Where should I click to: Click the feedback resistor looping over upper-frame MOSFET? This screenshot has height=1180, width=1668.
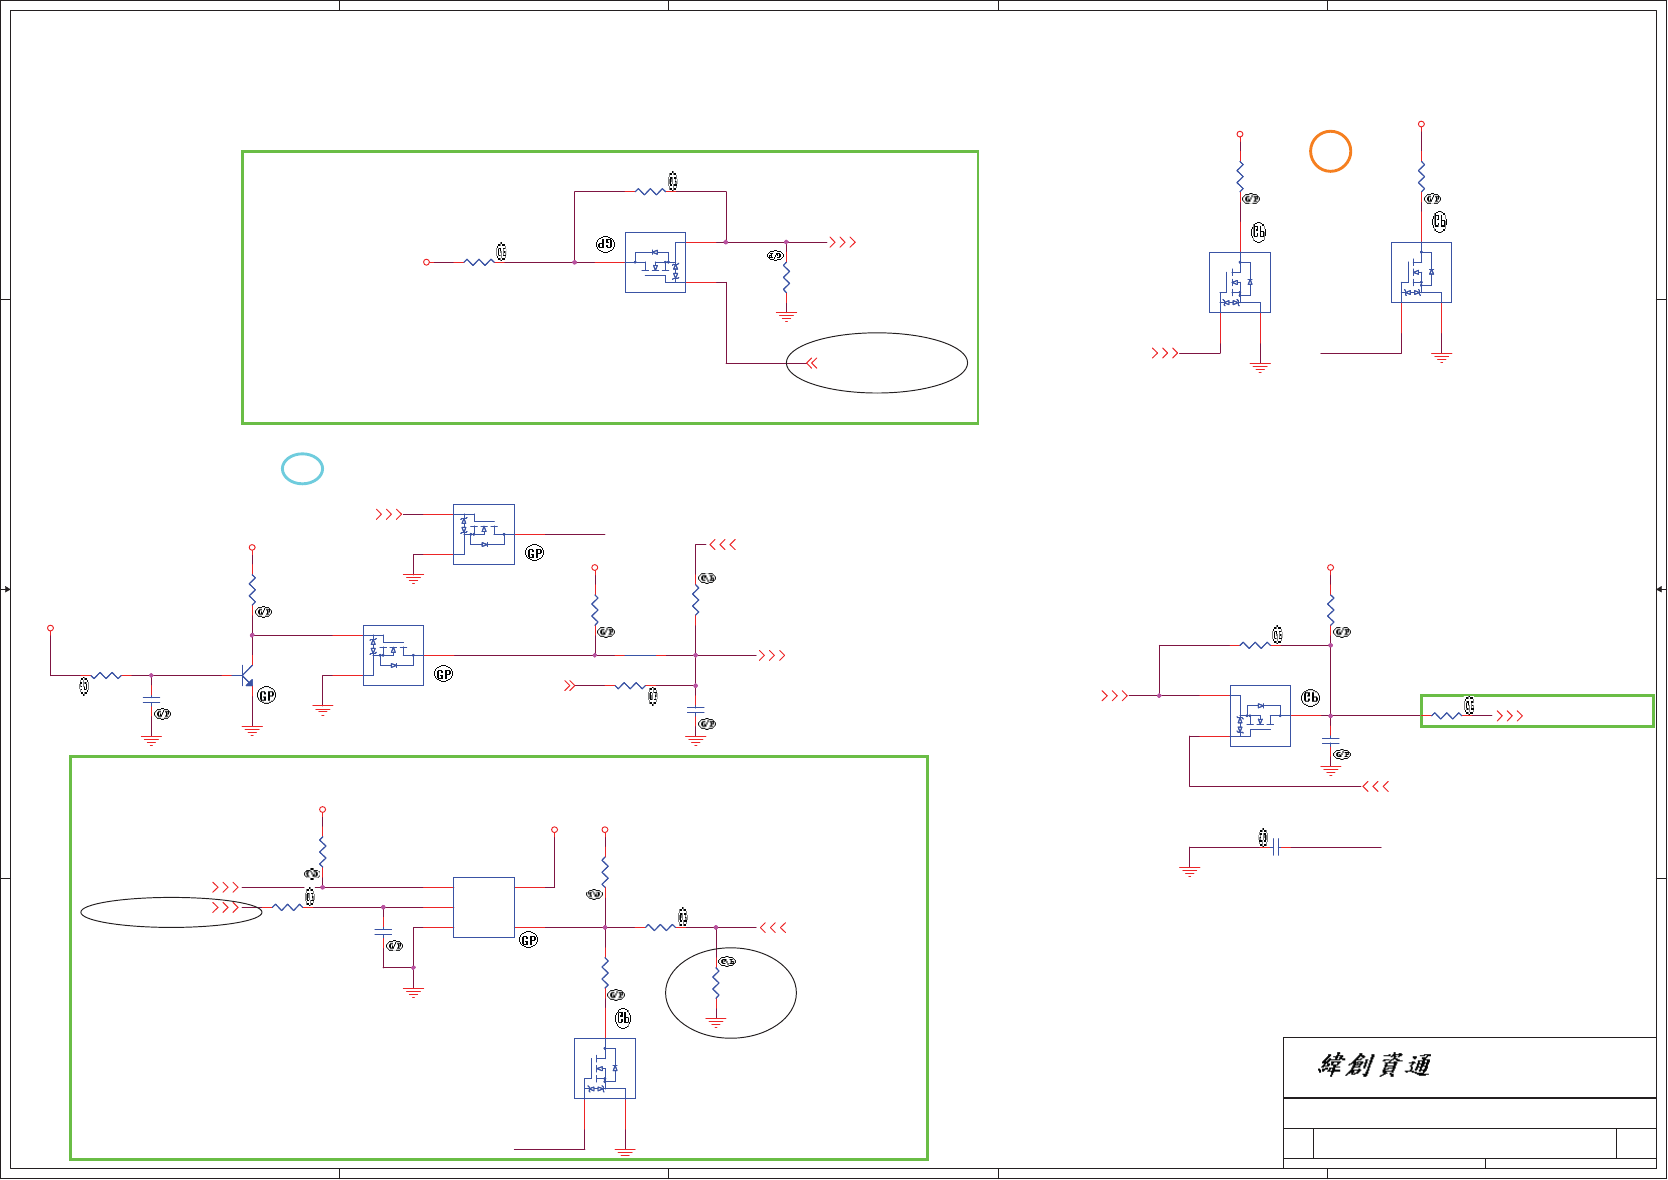[x=650, y=191]
